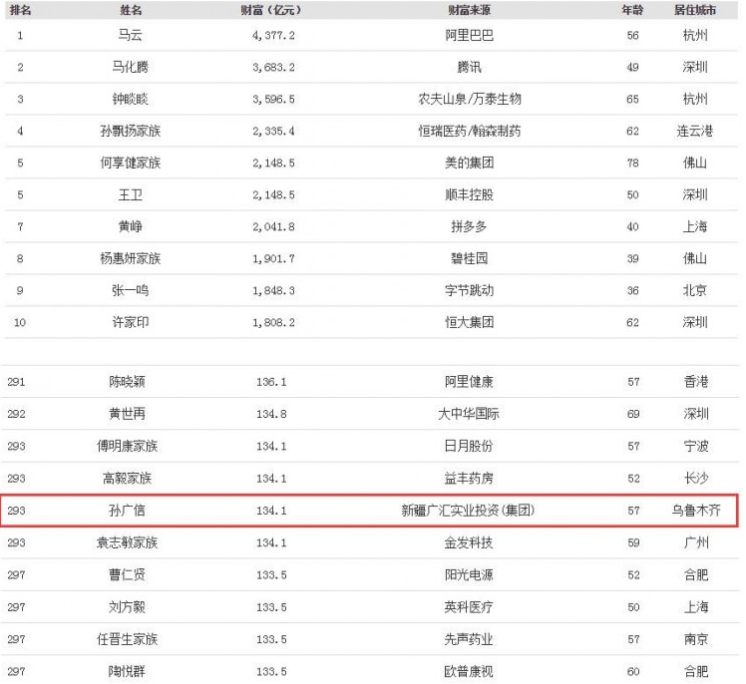Select the name 马云
Viewport: 746px width, 684px height.
(130, 35)
